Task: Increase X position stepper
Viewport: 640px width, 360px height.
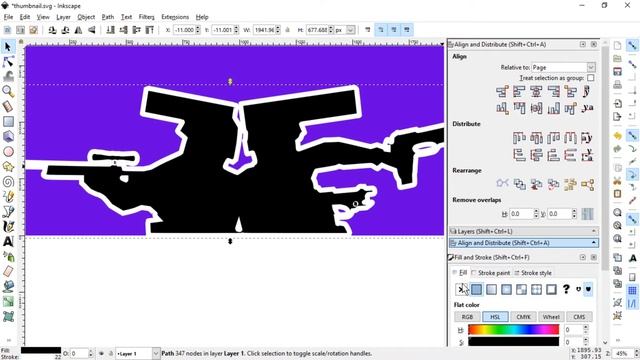Action: pyautogui.click(x=198, y=28)
